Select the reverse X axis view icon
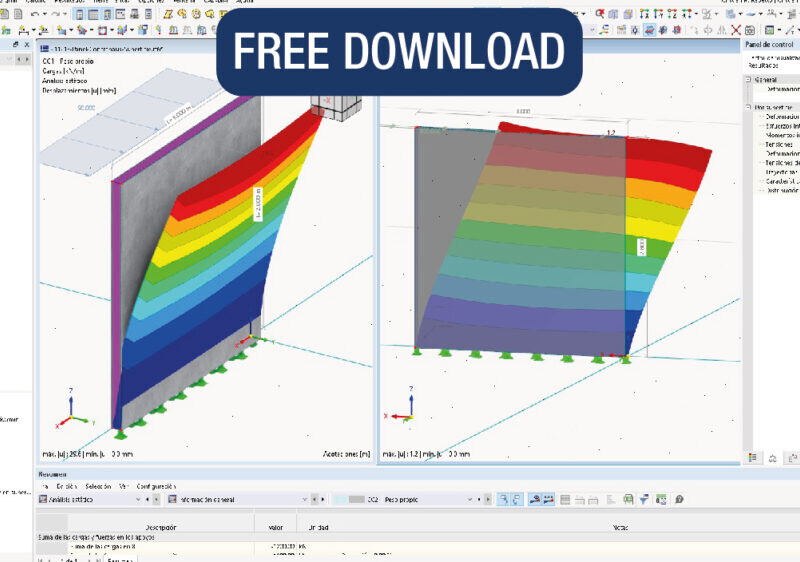 [686, 14]
